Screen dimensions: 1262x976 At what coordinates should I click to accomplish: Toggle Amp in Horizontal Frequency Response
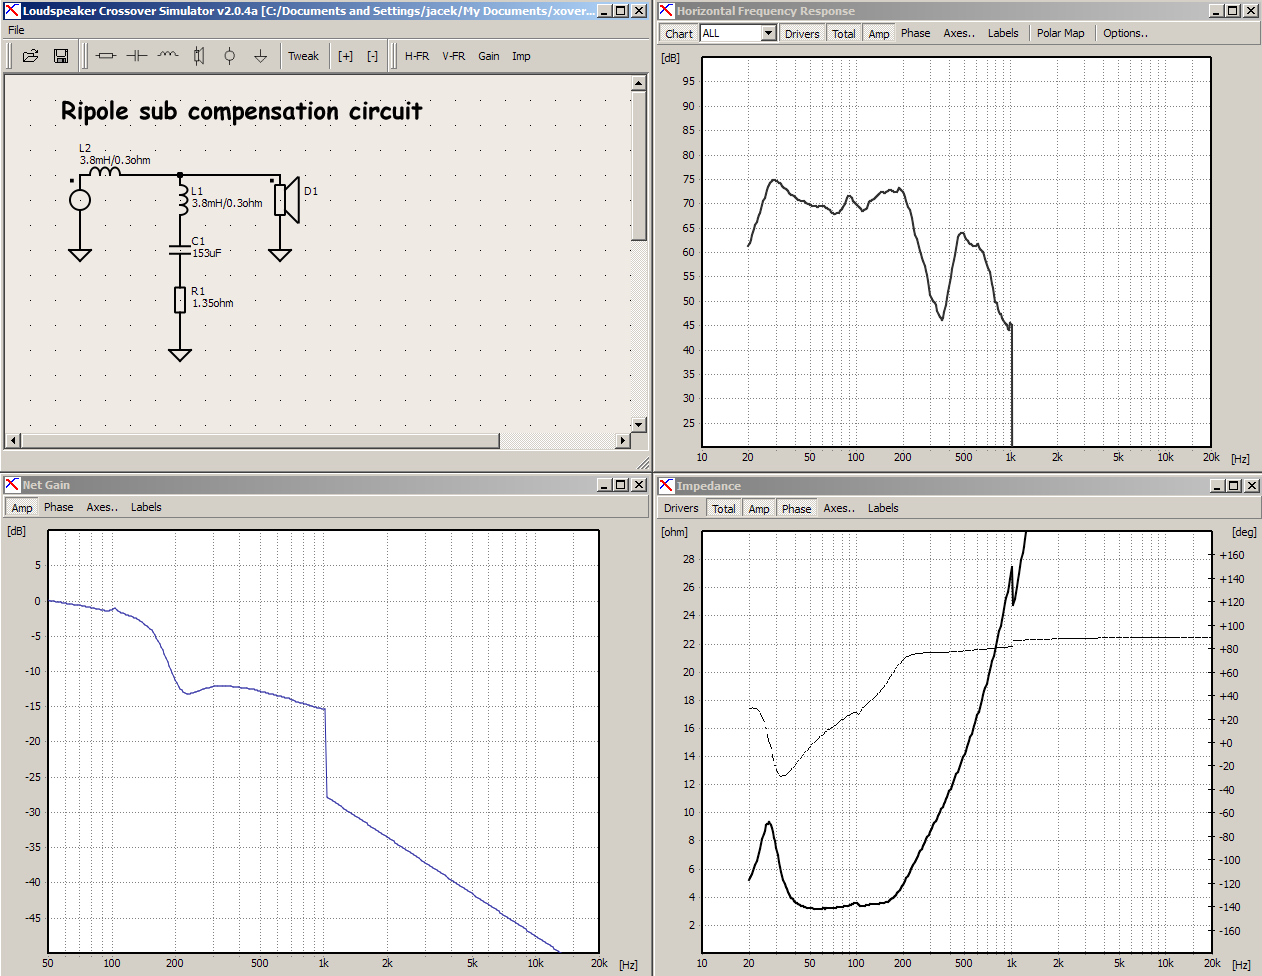pyautogui.click(x=879, y=33)
